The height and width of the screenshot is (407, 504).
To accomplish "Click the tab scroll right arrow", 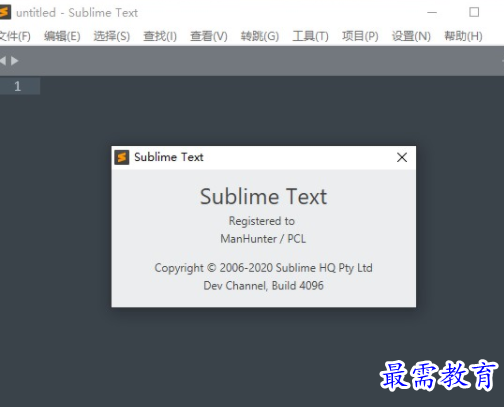I will [14, 61].
